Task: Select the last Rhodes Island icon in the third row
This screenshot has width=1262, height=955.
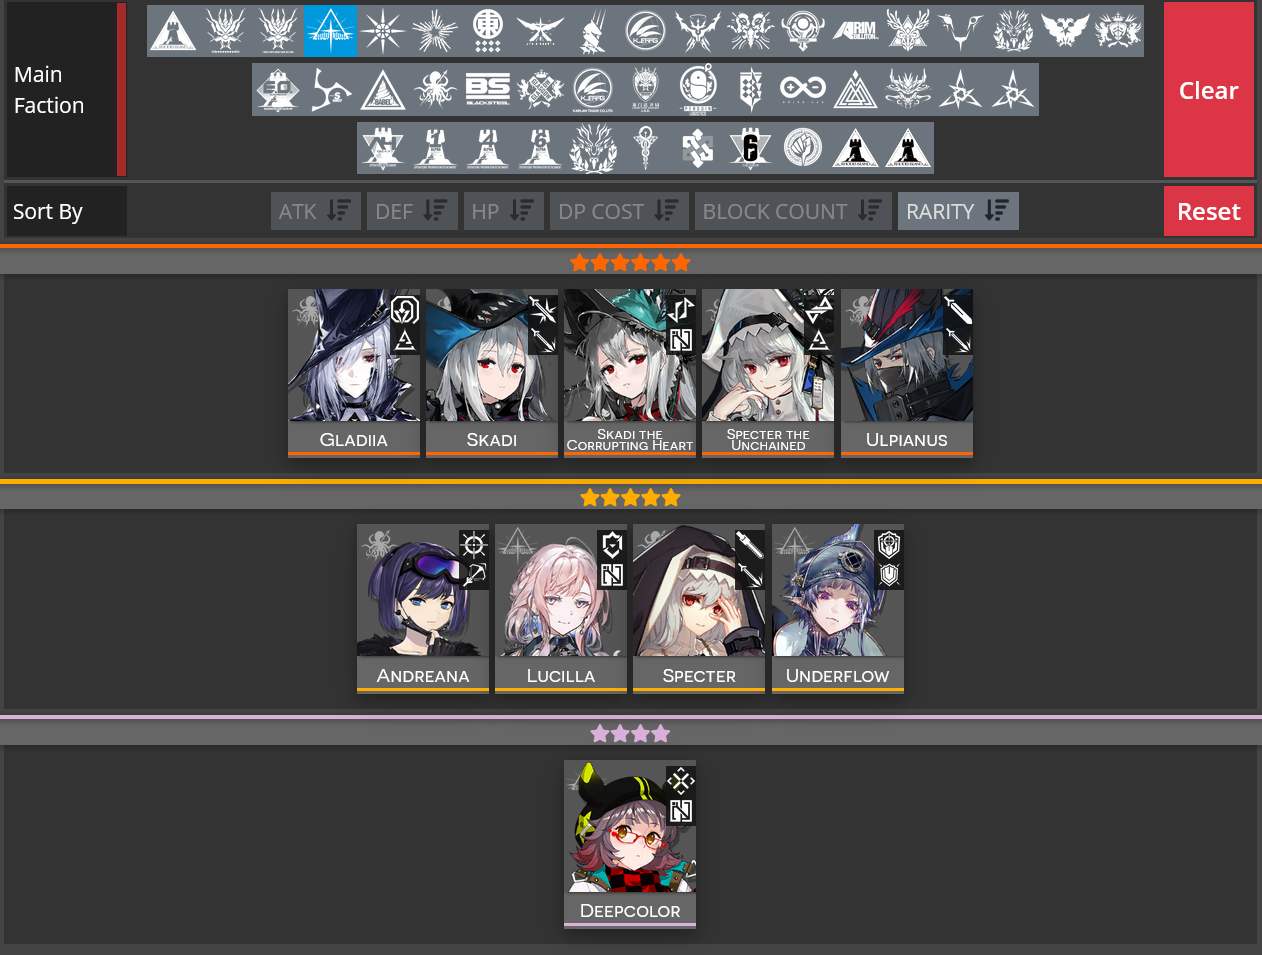Action: 908,148
